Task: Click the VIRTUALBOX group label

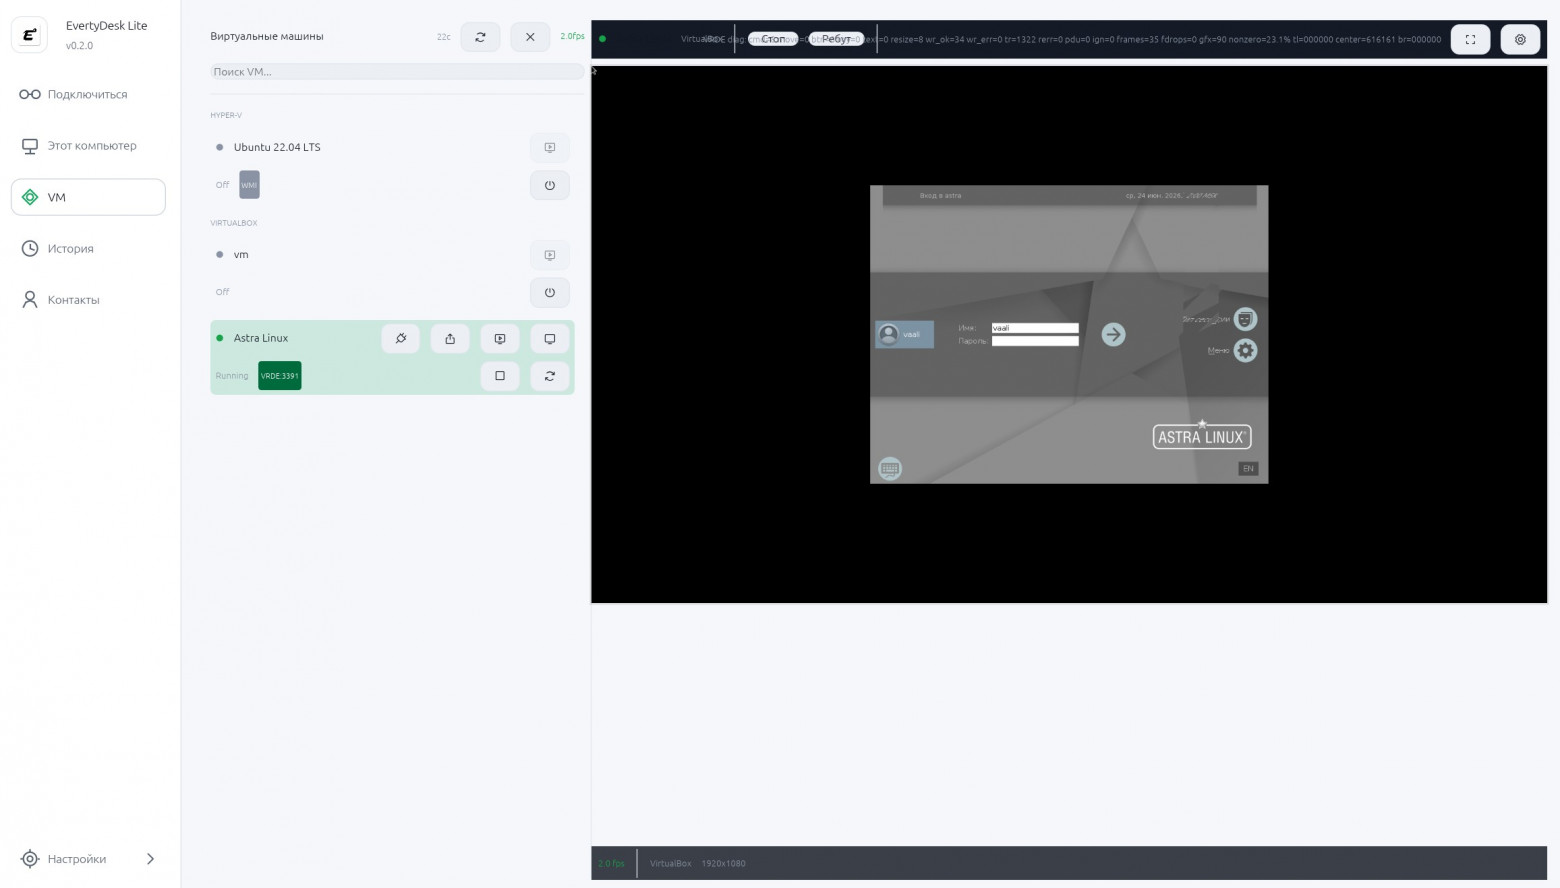Action: click(234, 223)
